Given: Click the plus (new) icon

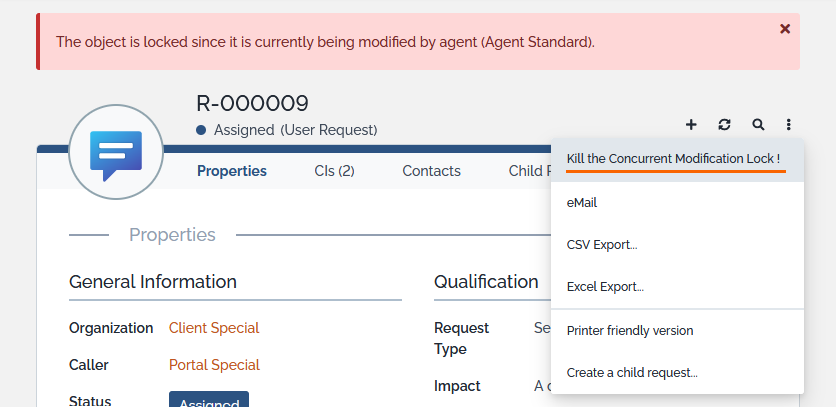Looking at the screenshot, I should (x=691, y=125).
